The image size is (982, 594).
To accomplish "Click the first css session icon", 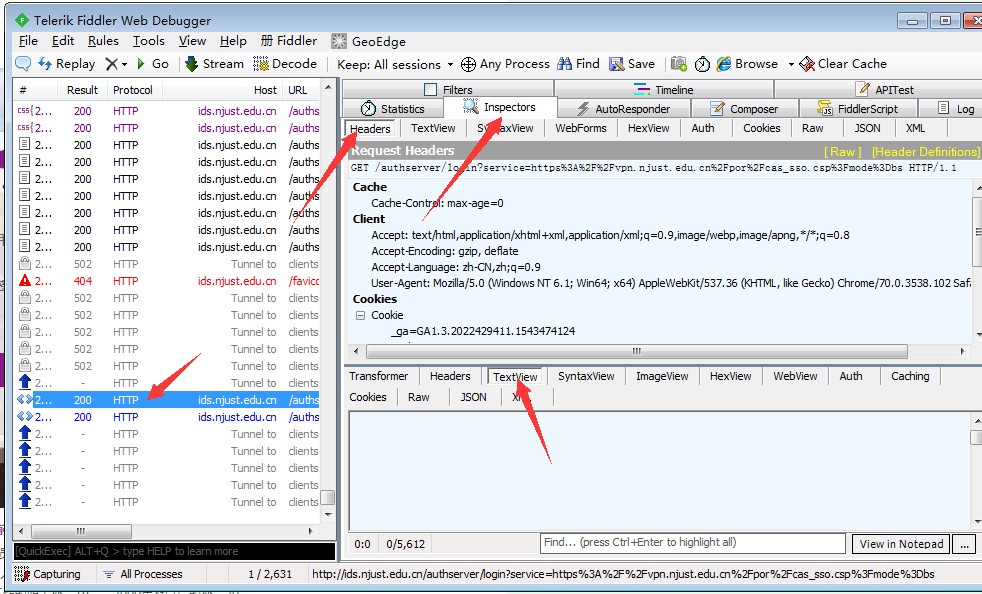I will point(24,111).
